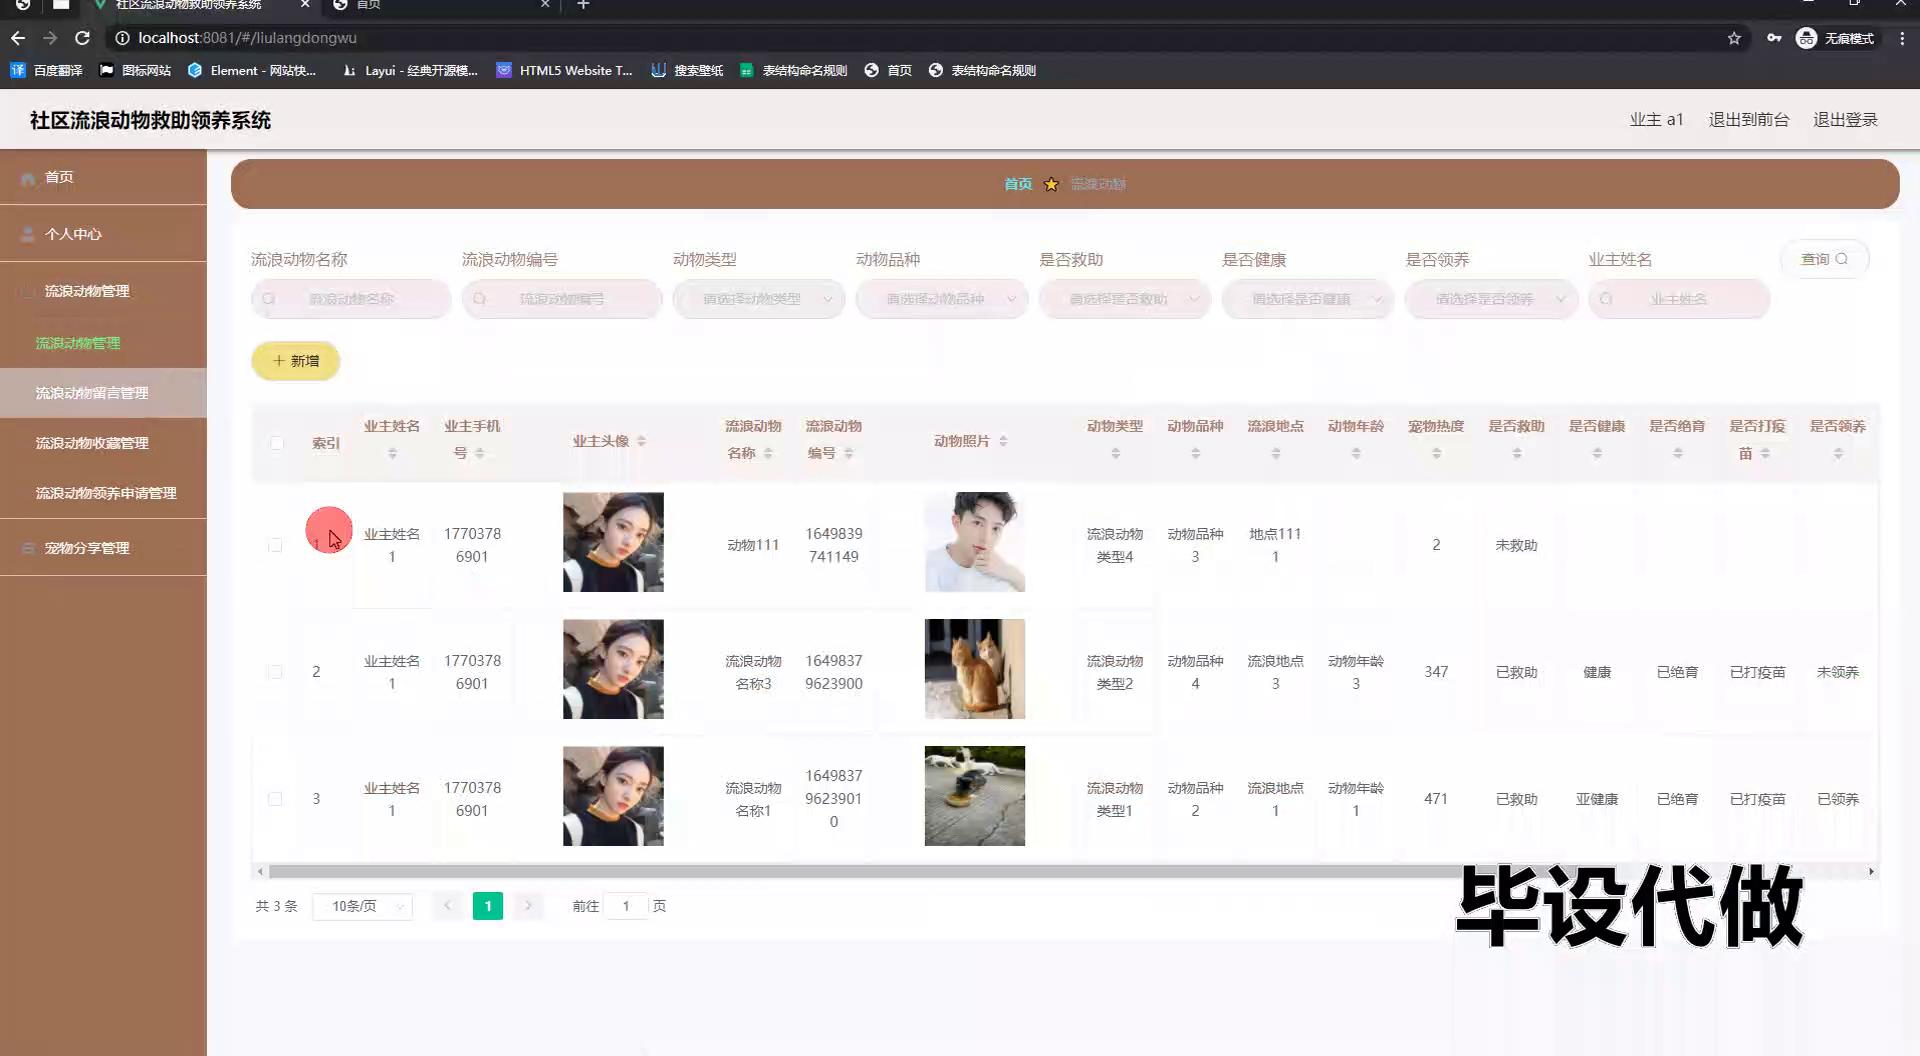
Task: Sort by 业主头像 column arrows
Action: (x=641, y=441)
